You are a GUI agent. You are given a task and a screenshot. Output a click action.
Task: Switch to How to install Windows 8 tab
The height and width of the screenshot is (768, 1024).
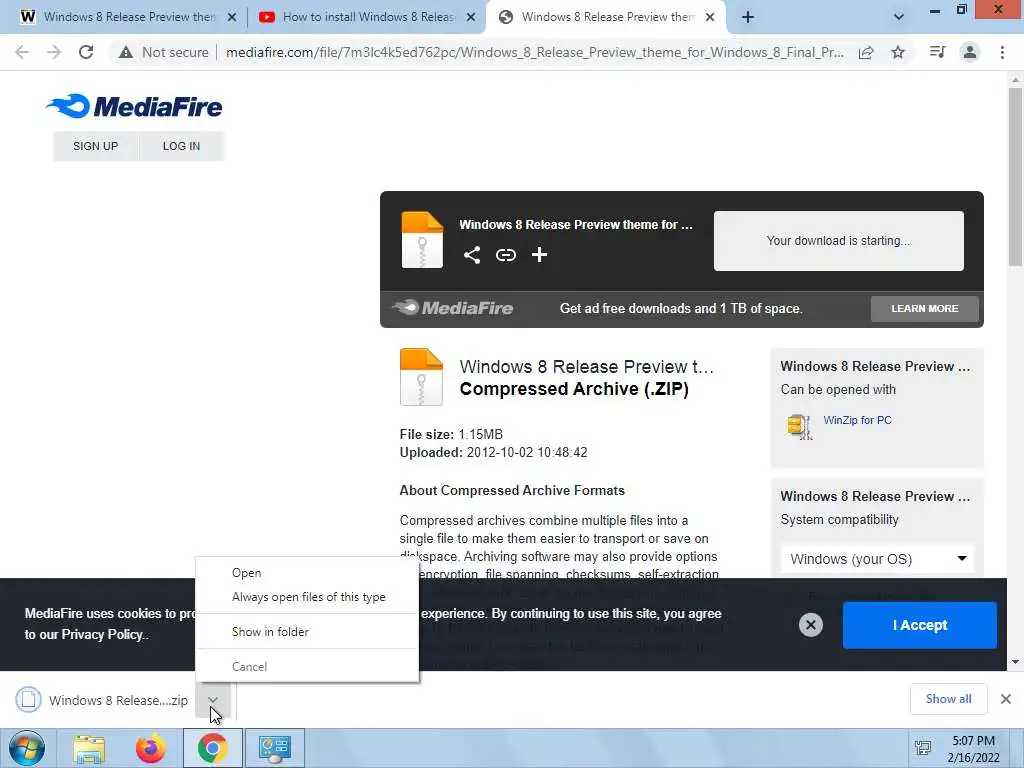pyautogui.click(x=366, y=17)
